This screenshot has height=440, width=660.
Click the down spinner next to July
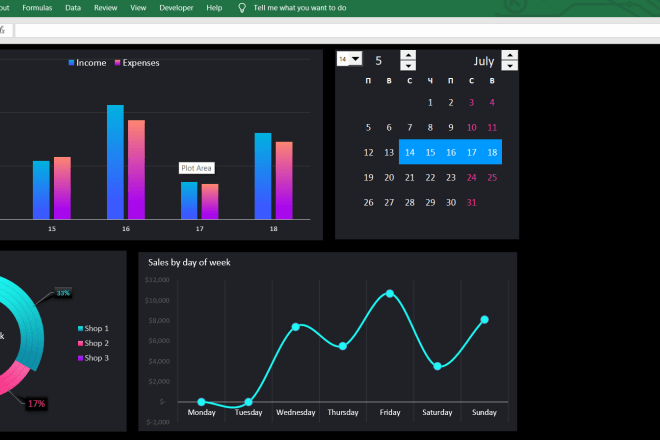(510, 66)
